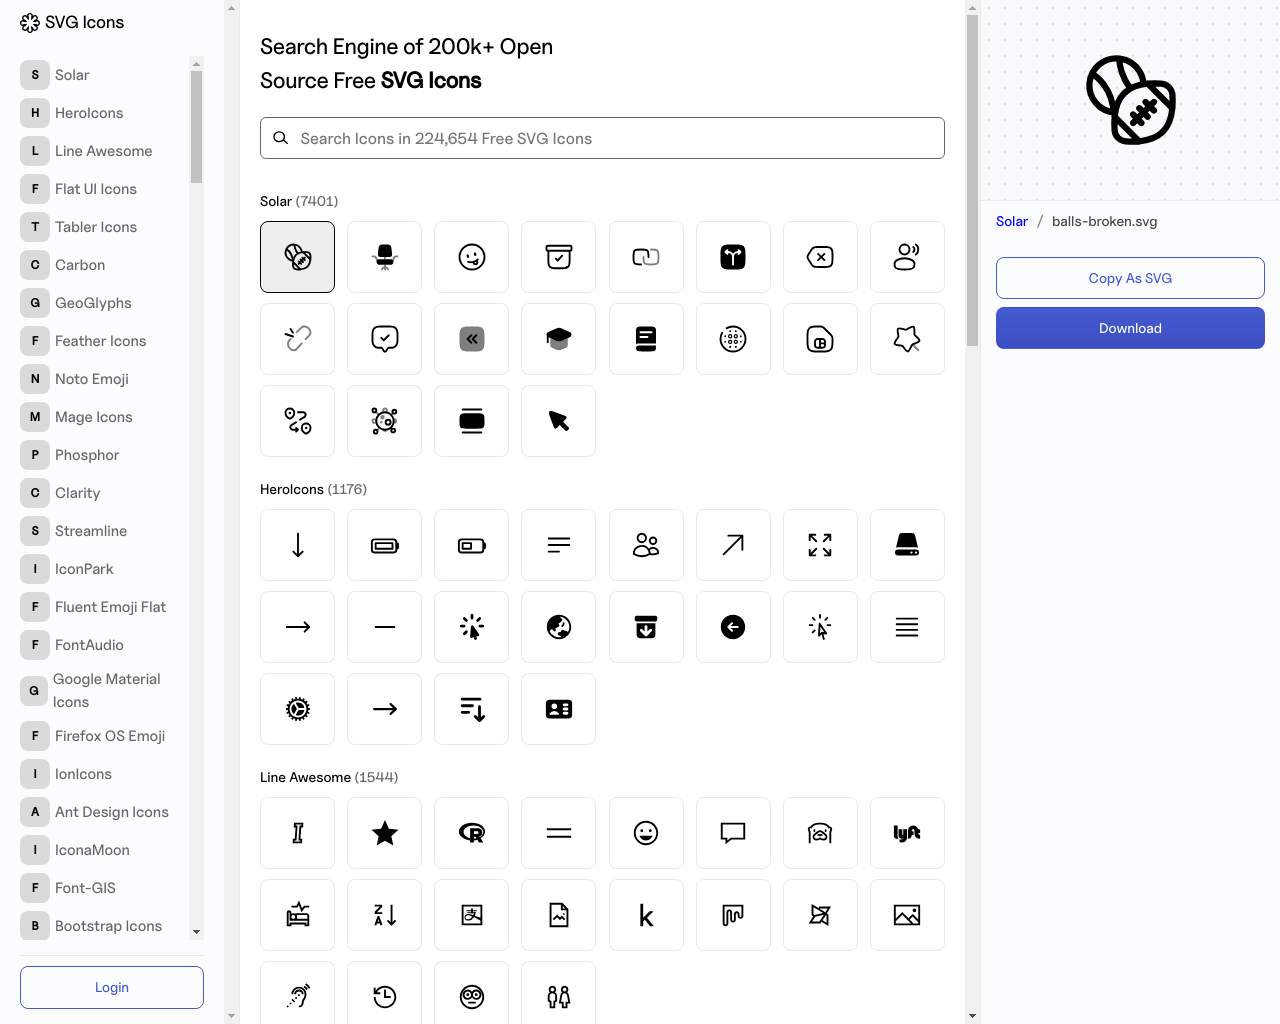Pick the arrows pointing out expand icon
Viewport: 1280px width, 1024px height.
click(820, 545)
